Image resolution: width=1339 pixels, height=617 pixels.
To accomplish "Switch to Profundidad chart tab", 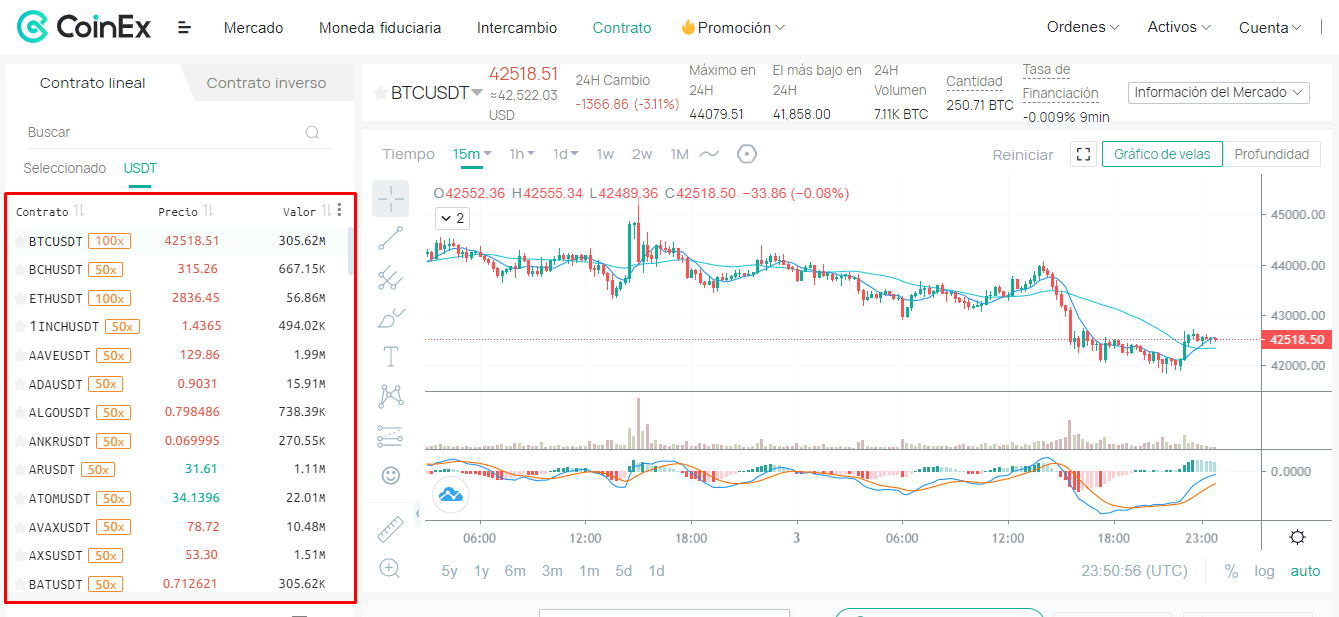I will click(x=1271, y=154).
